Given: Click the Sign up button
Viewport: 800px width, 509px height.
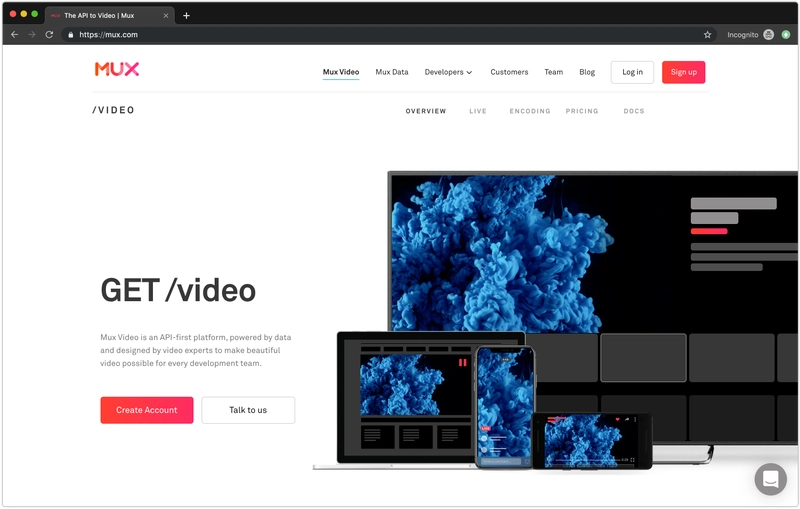Looking at the screenshot, I should (x=684, y=72).
